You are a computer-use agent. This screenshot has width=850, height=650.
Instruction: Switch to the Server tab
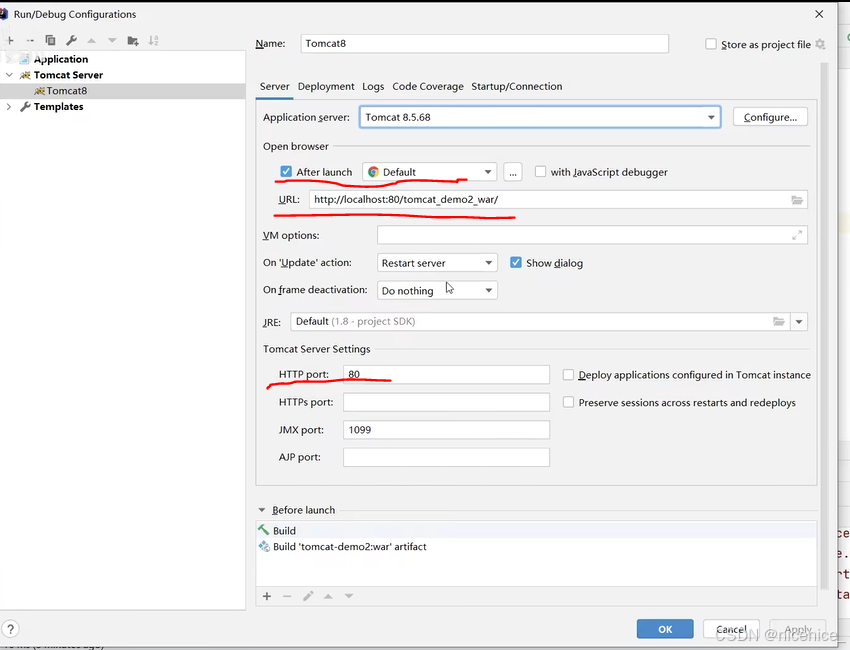point(274,86)
